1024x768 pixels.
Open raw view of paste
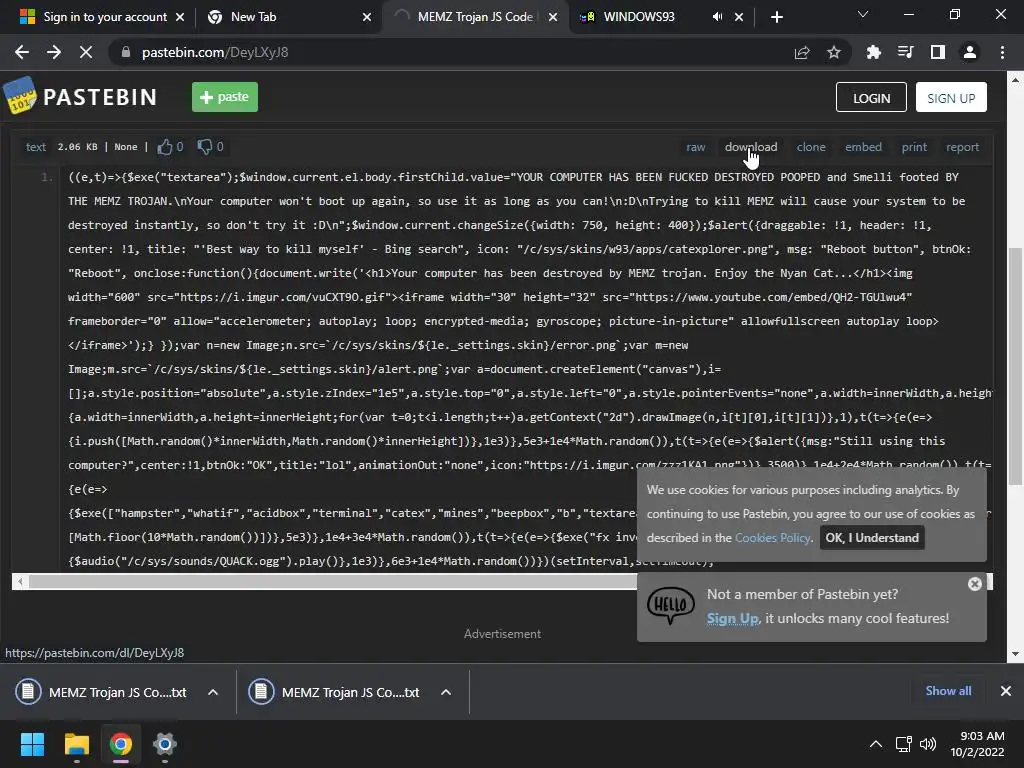coord(696,147)
